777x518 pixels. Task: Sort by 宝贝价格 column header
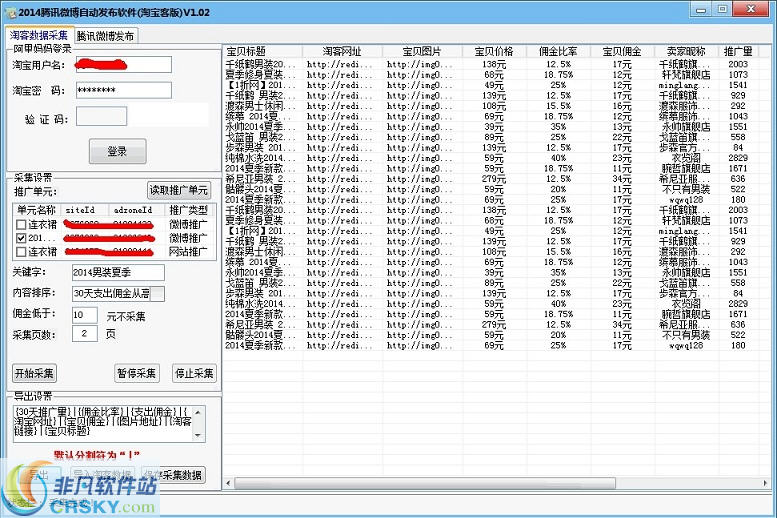(494, 51)
